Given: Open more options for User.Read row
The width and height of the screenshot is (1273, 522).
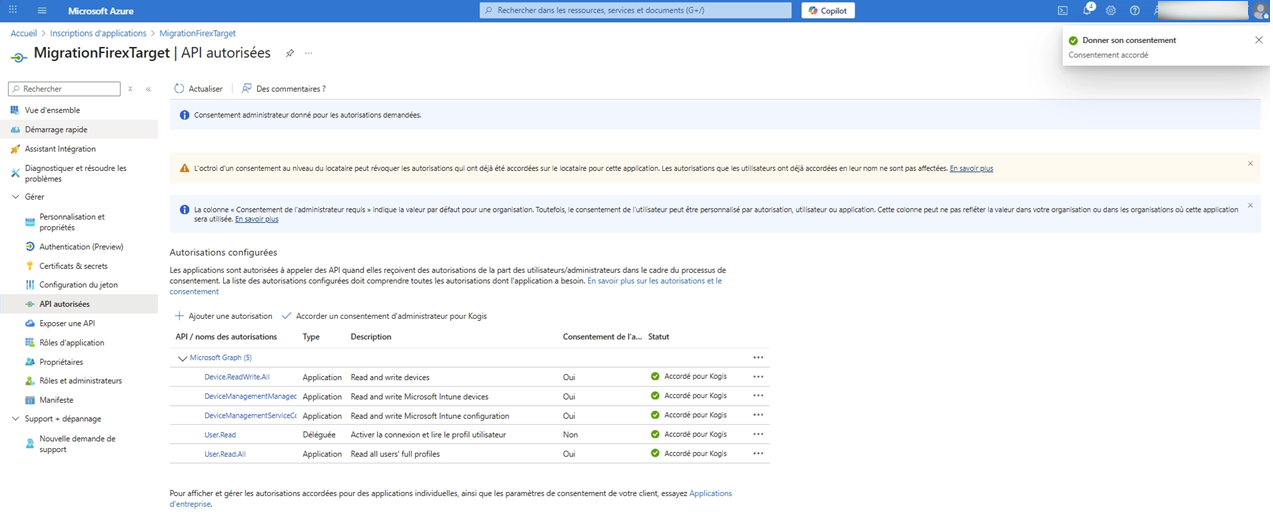Looking at the screenshot, I should click(758, 435).
